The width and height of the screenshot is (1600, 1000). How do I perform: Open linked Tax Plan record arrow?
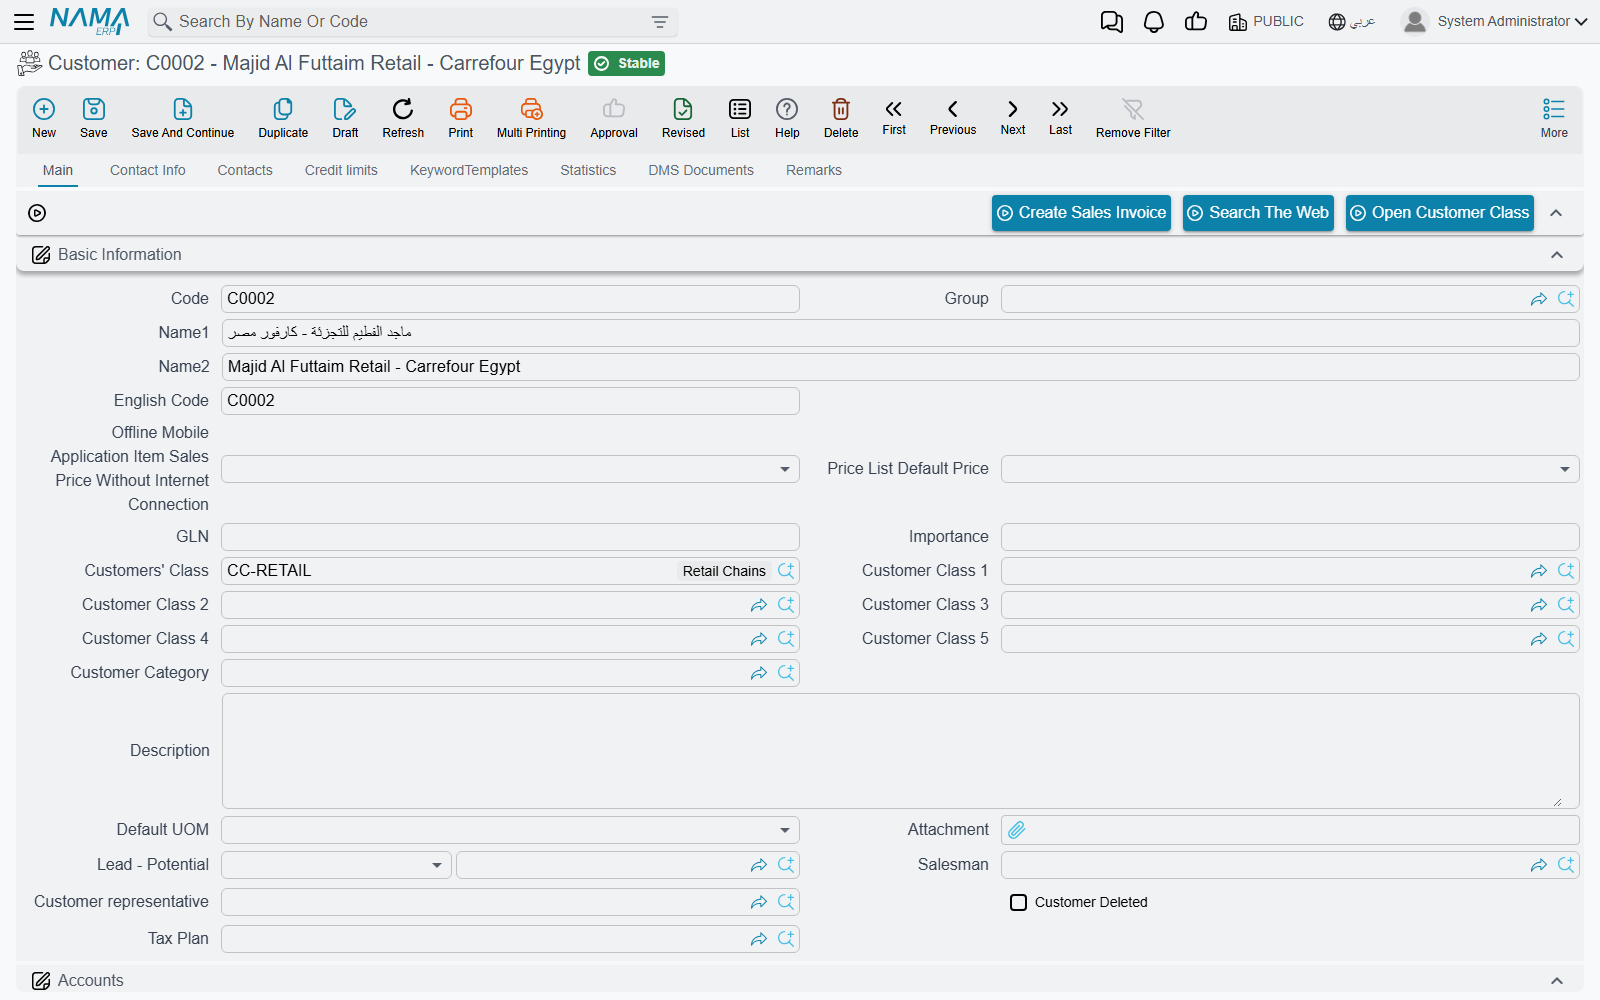759,939
